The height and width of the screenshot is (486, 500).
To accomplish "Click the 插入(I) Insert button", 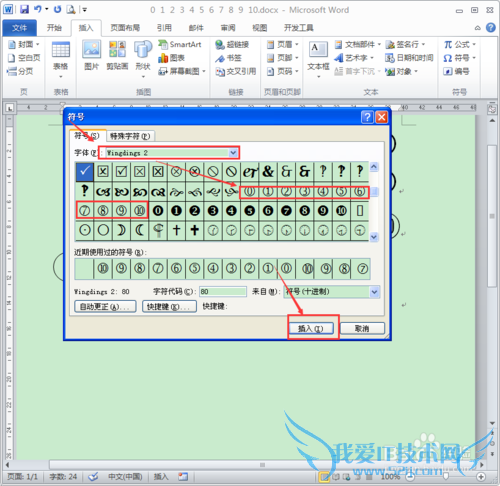I will click(311, 329).
